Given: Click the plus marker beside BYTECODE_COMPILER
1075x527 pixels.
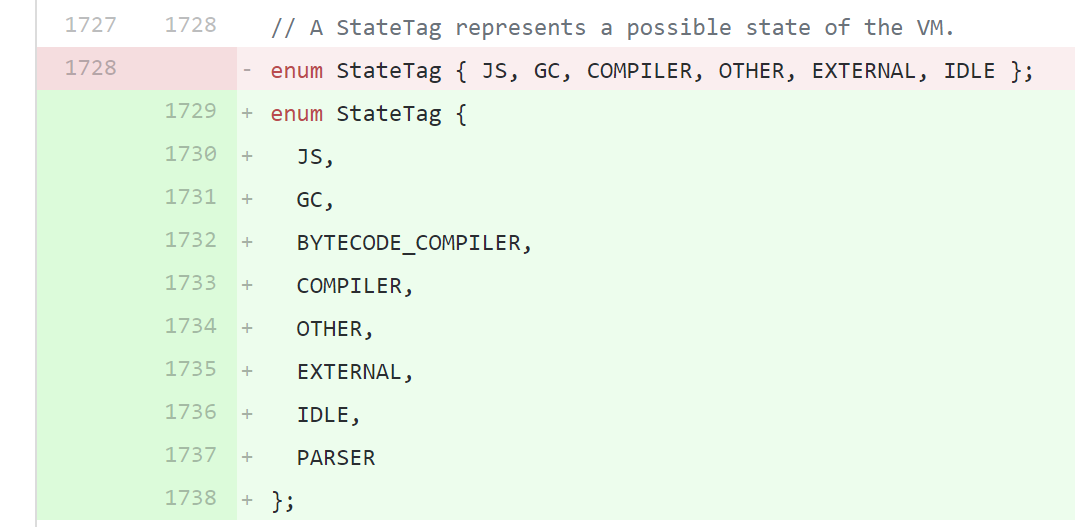Looking at the screenshot, I should [x=247, y=243].
